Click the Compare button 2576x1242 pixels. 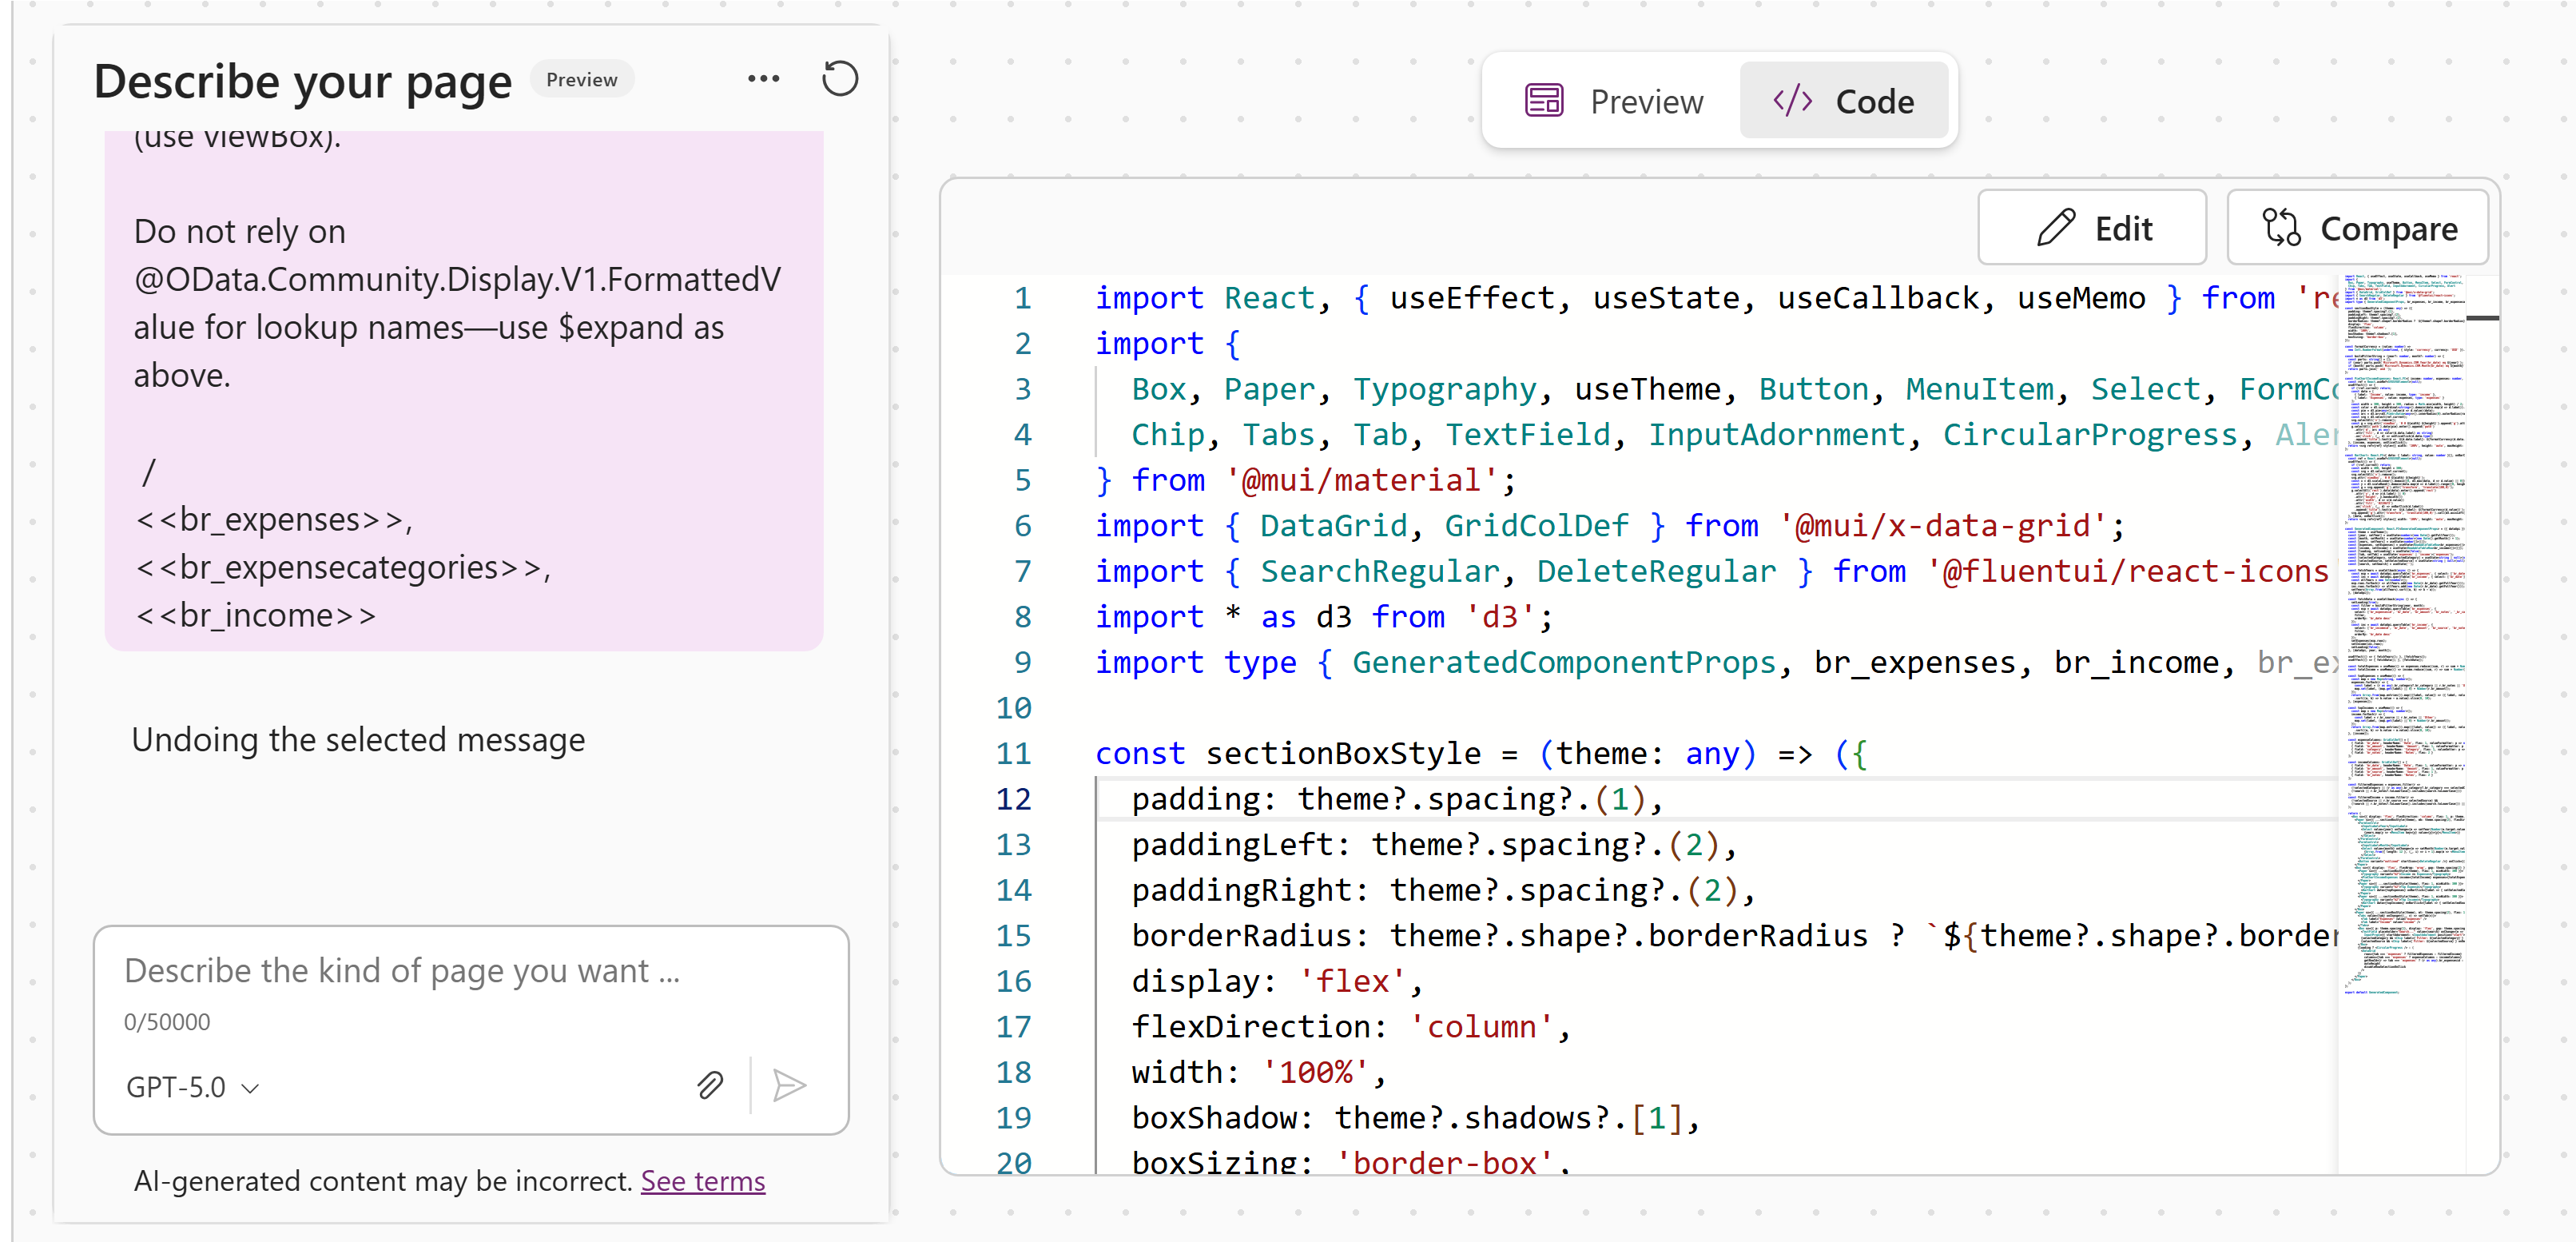point(2357,228)
